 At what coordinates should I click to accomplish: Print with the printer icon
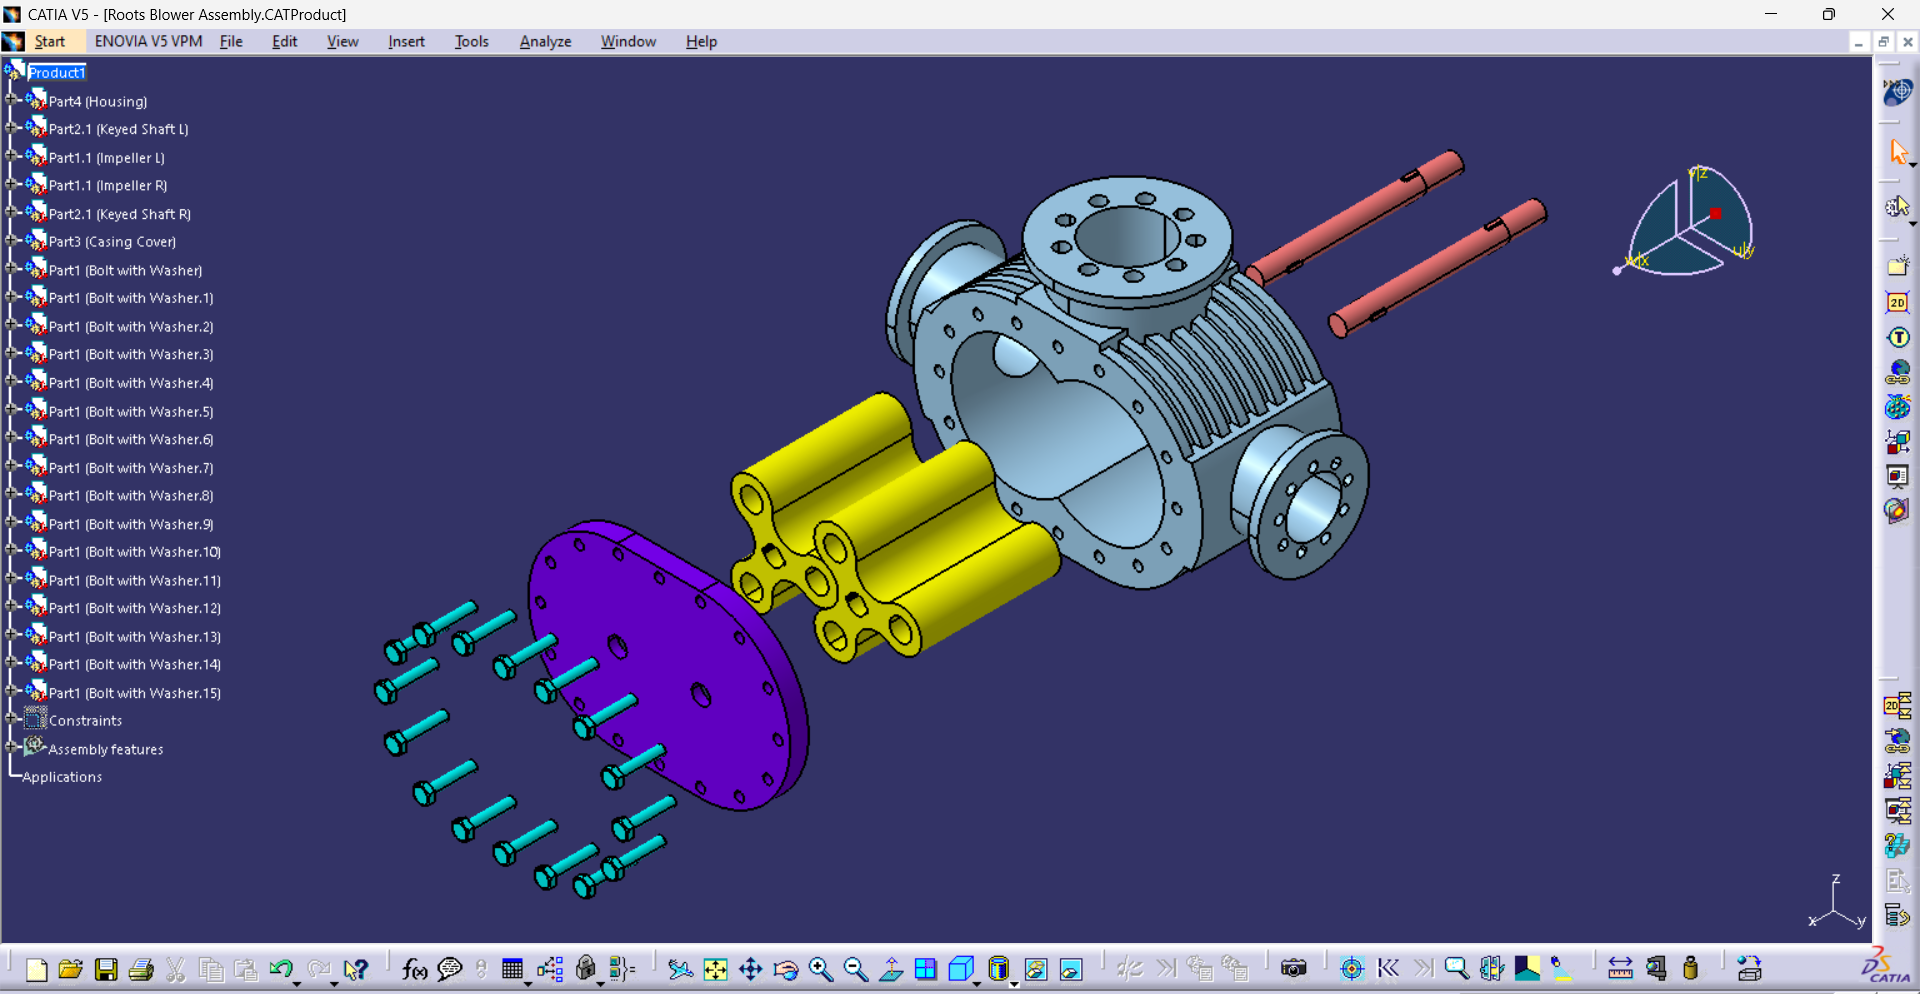click(141, 969)
